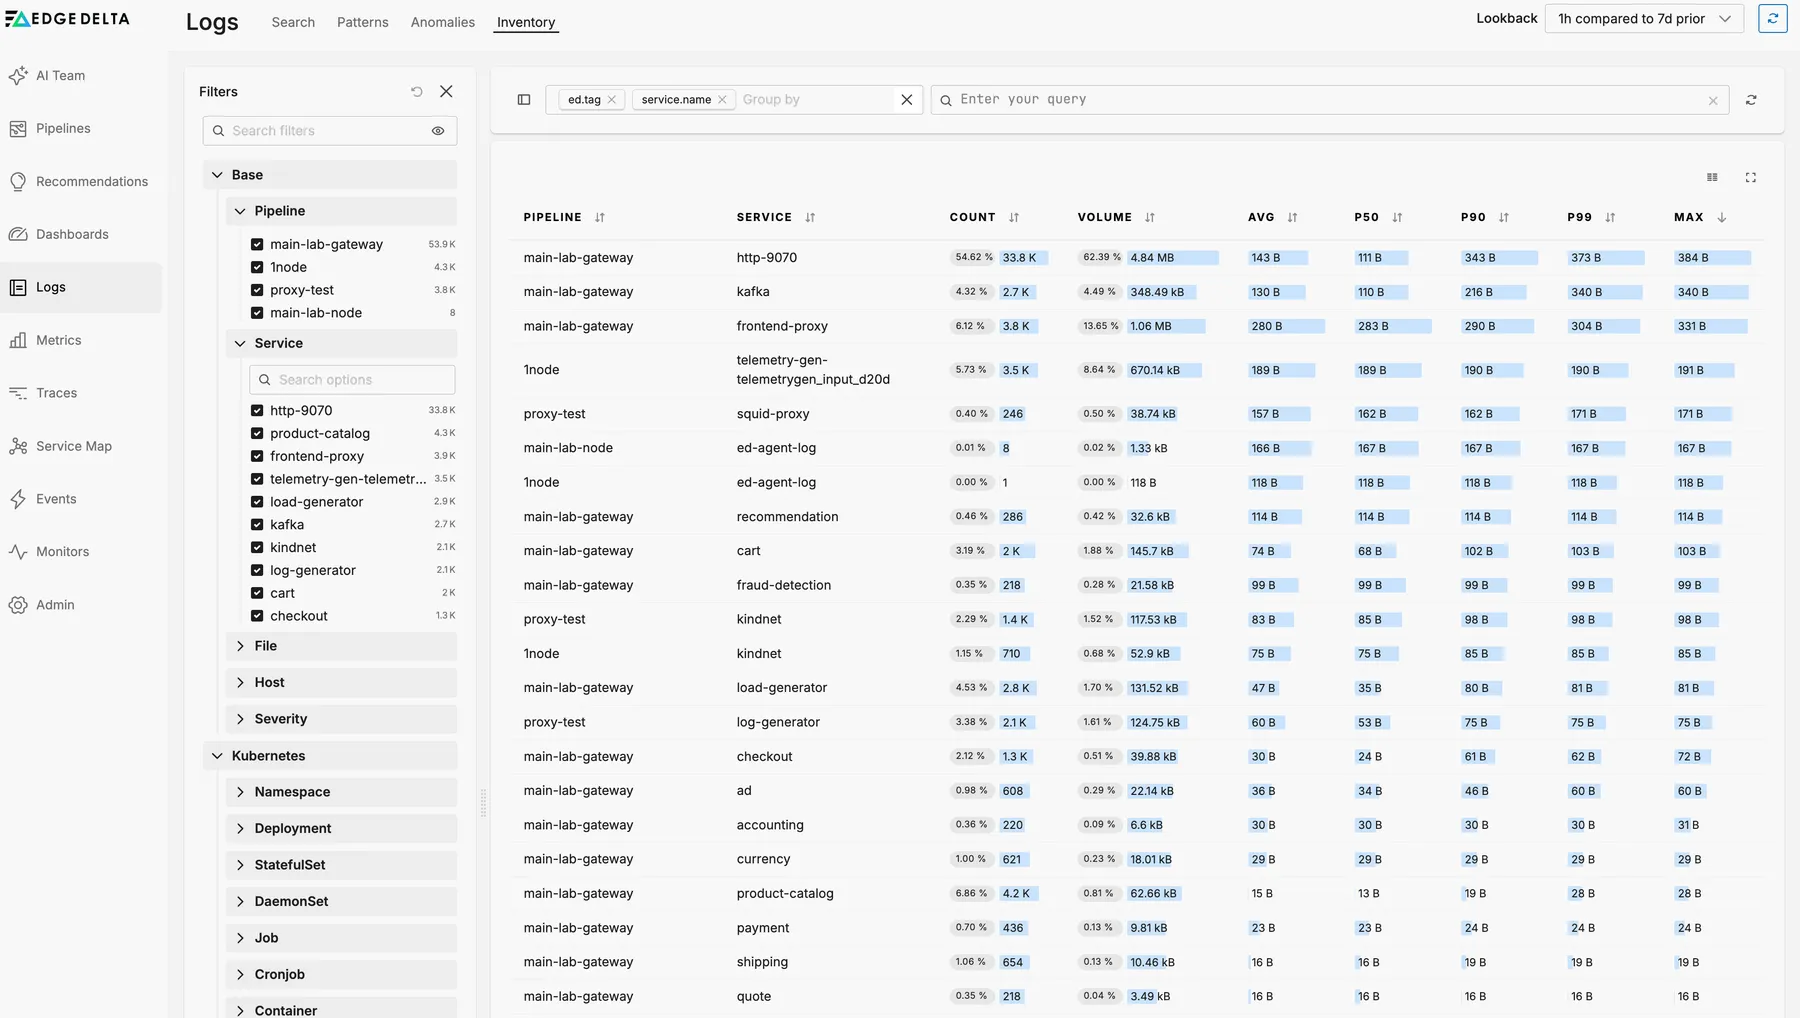Open Dashboards in the sidebar

tap(72, 235)
